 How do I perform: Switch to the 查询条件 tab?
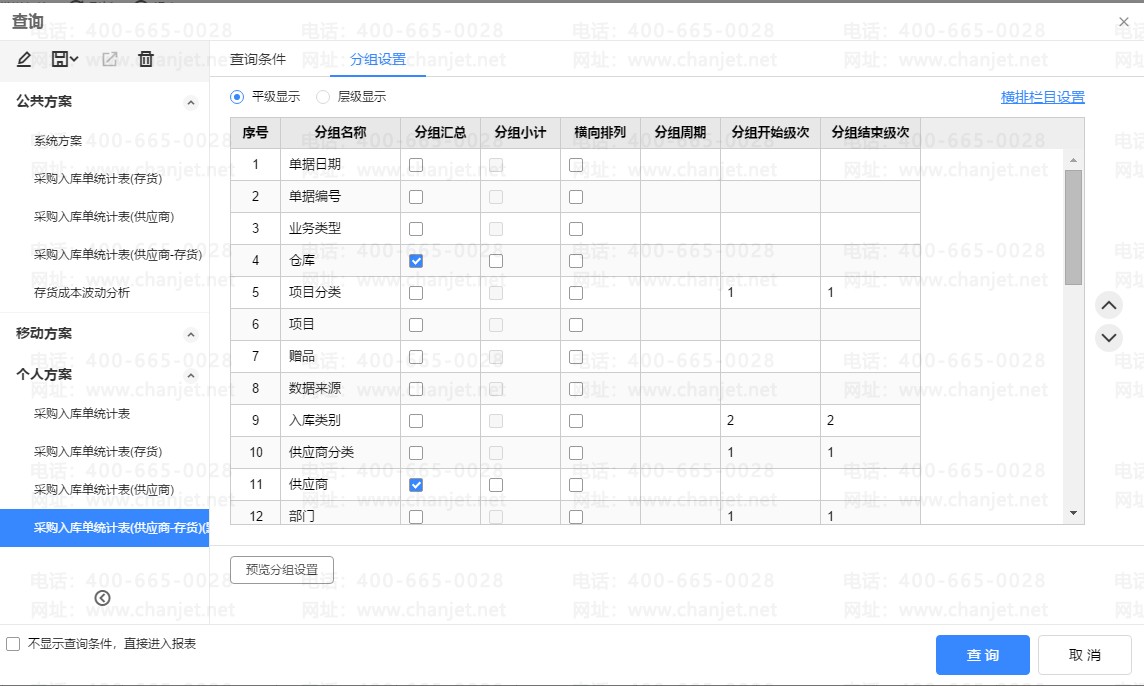258,60
